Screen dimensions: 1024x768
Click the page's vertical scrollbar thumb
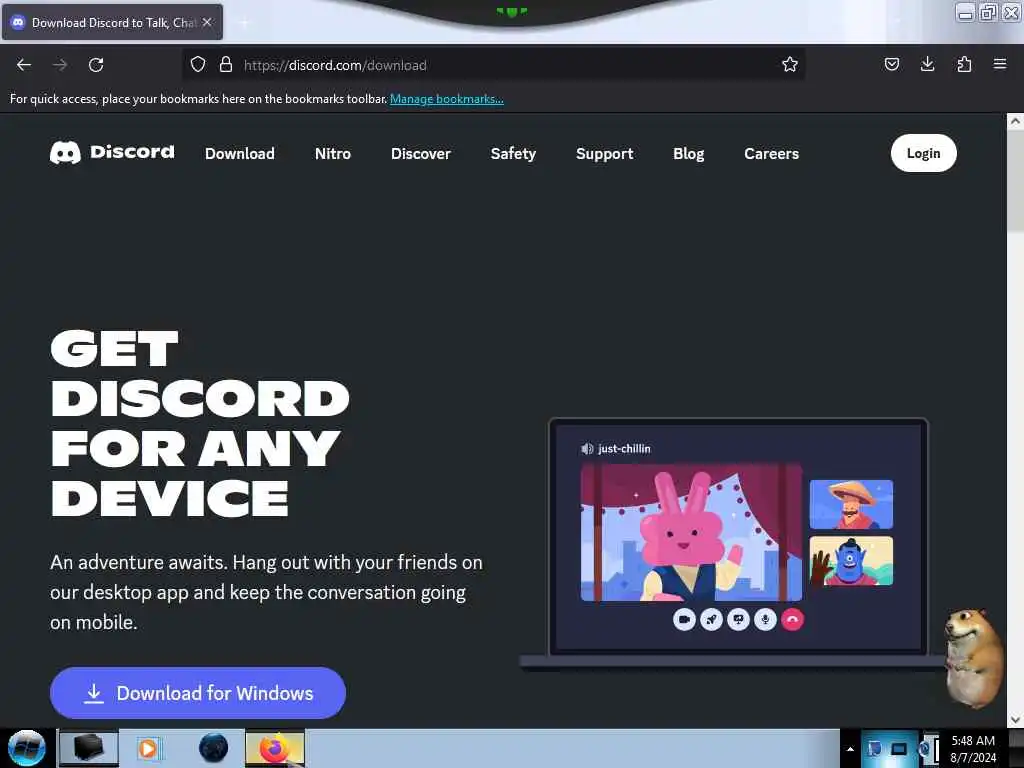pyautogui.click(x=1015, y=181)
